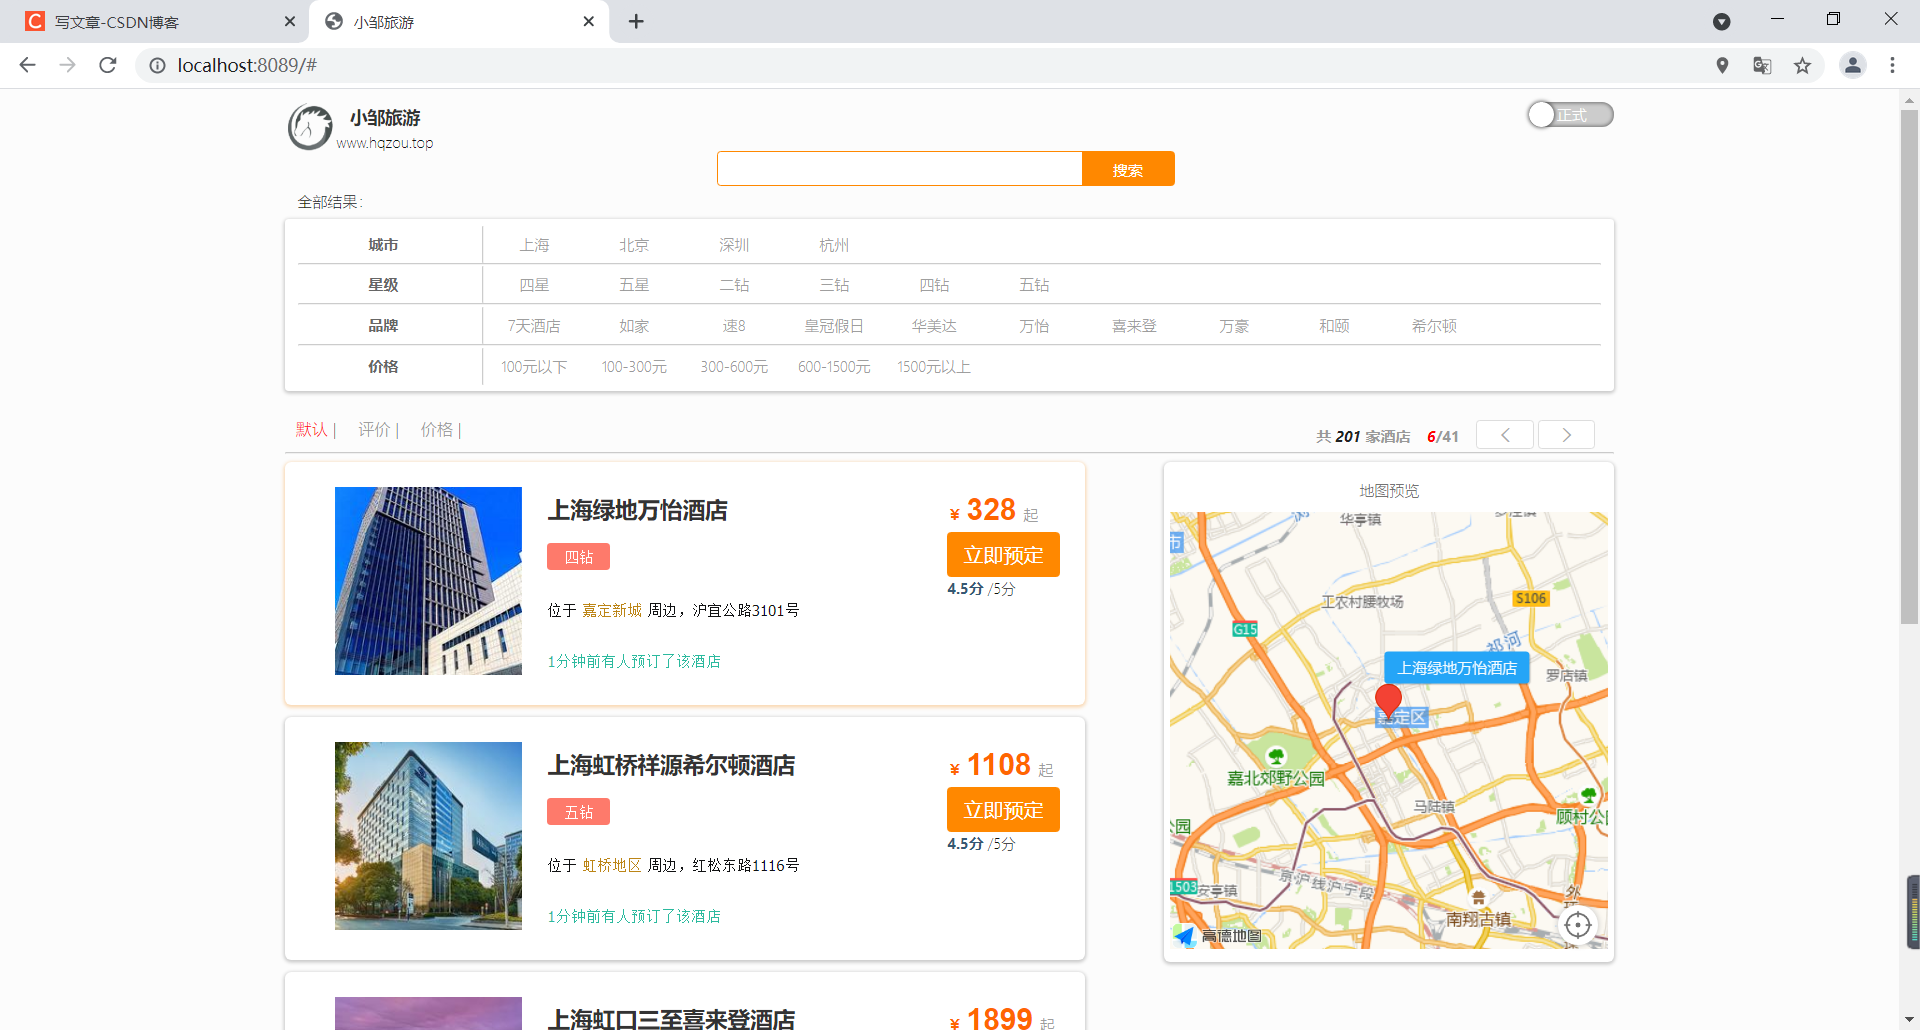Click the browser address bar URL
This screenshot has height=1030, width=1920.
(x=247, y=65)
